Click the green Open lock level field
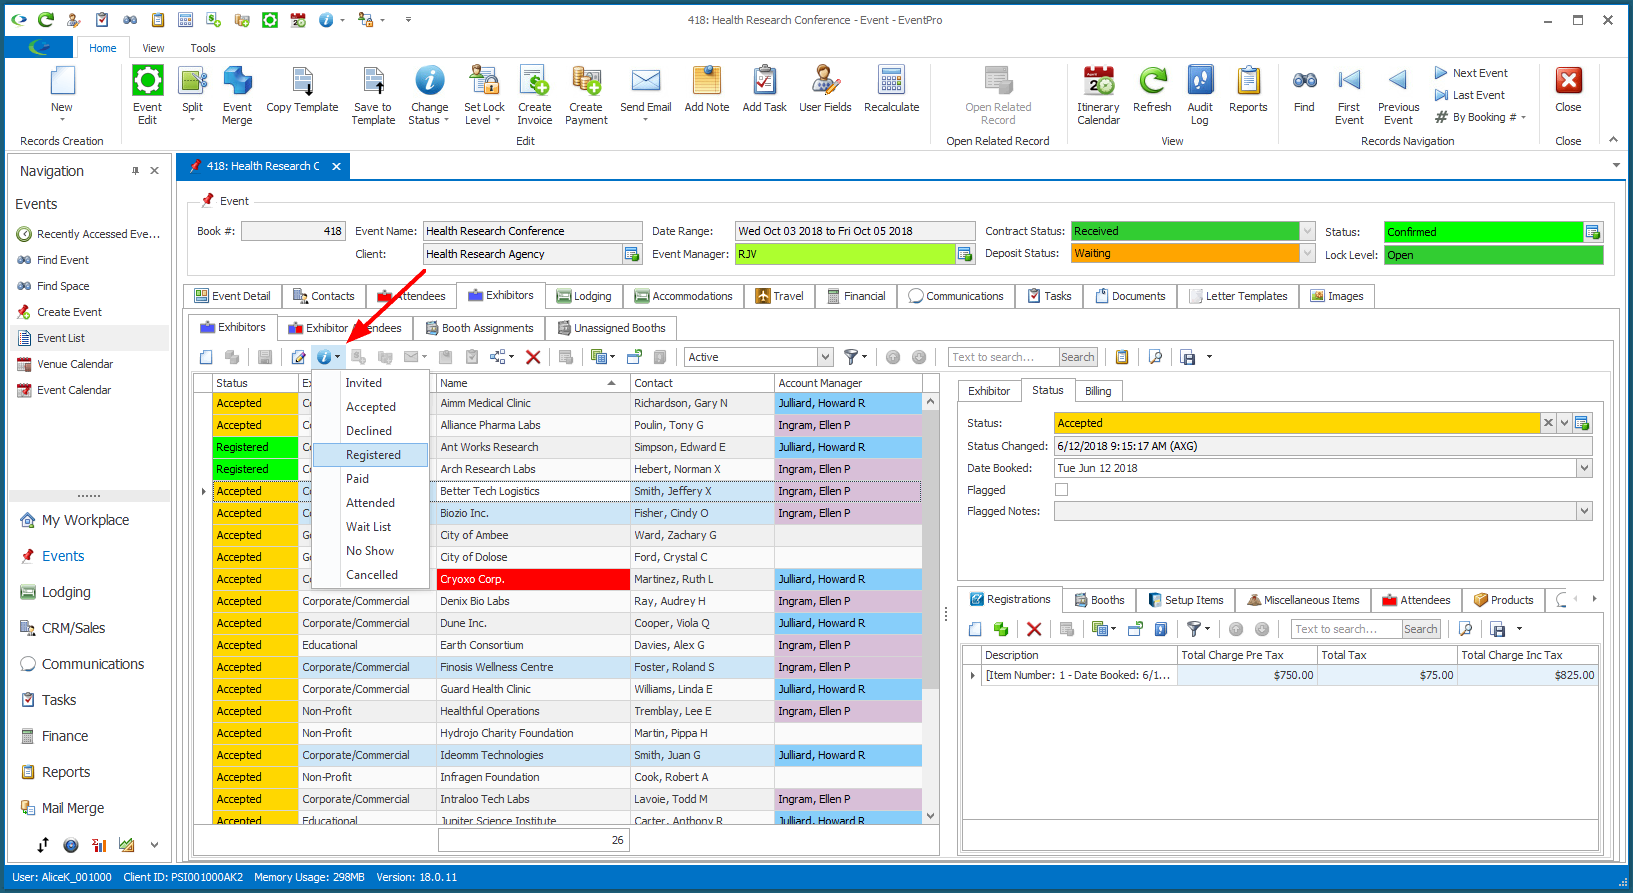Image resolution: width=1633 pixels, height=893 pixels. (1493, 255)
